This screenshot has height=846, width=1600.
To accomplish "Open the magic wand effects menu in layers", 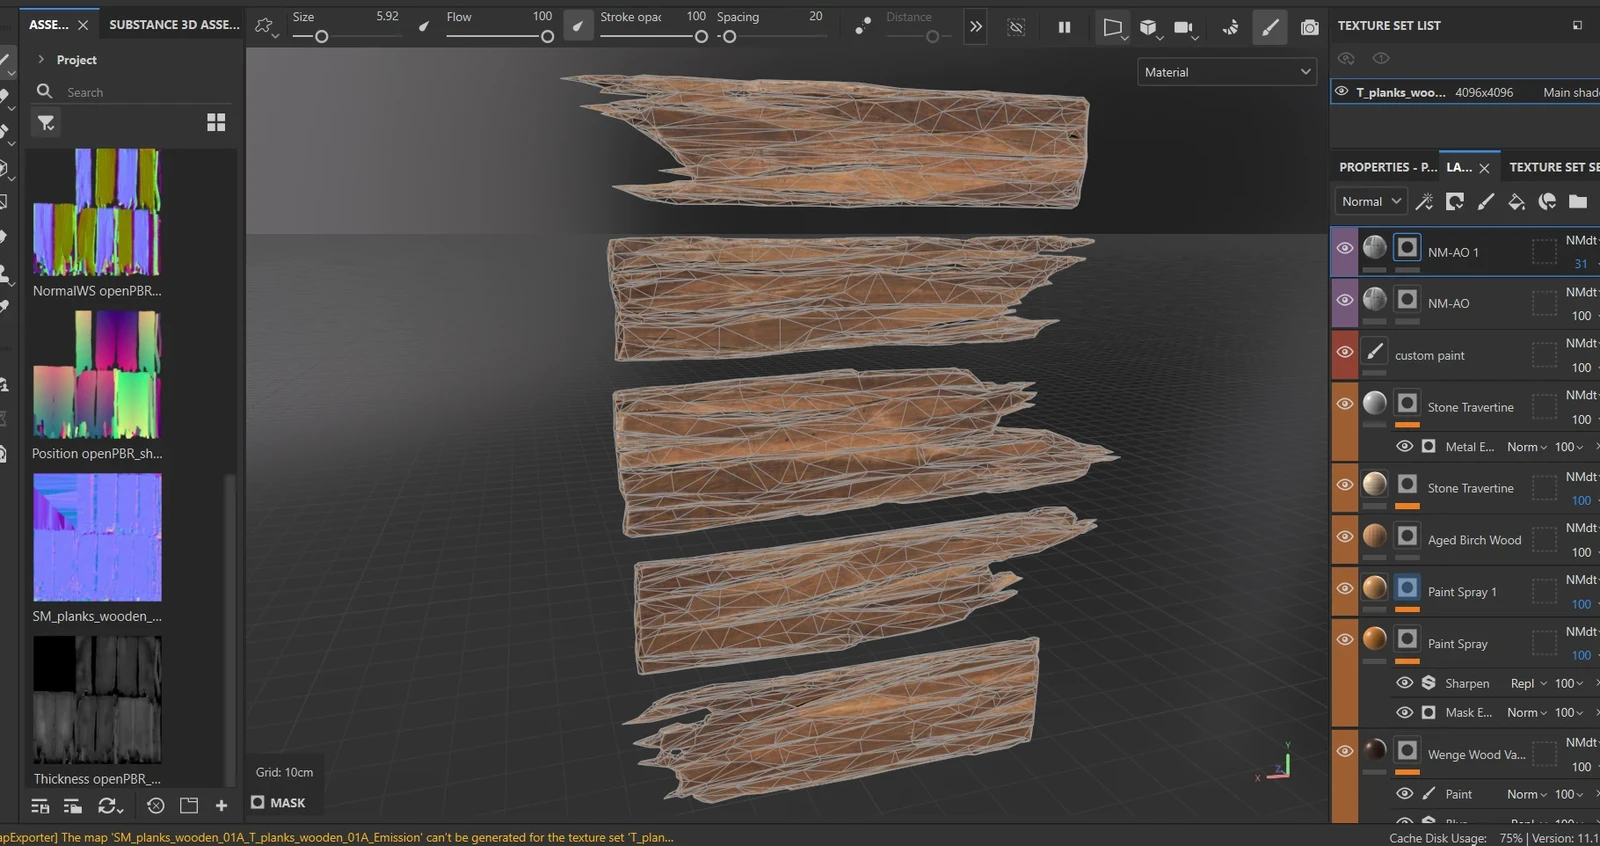I will coord(1424,202).
